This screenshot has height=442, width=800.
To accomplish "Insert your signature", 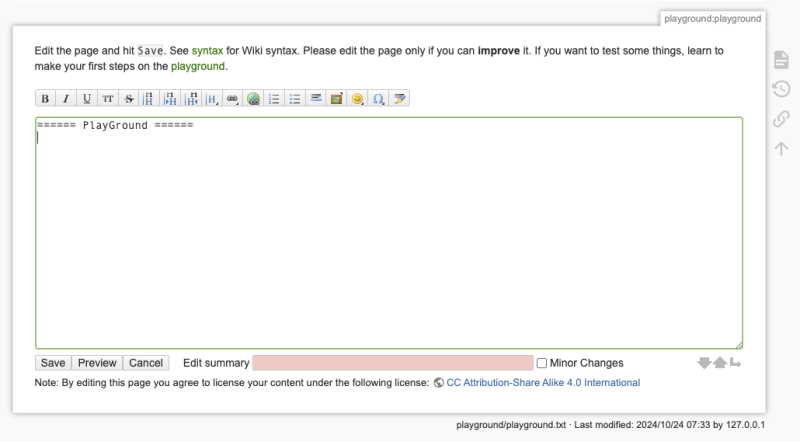I will tap(400, 98).
